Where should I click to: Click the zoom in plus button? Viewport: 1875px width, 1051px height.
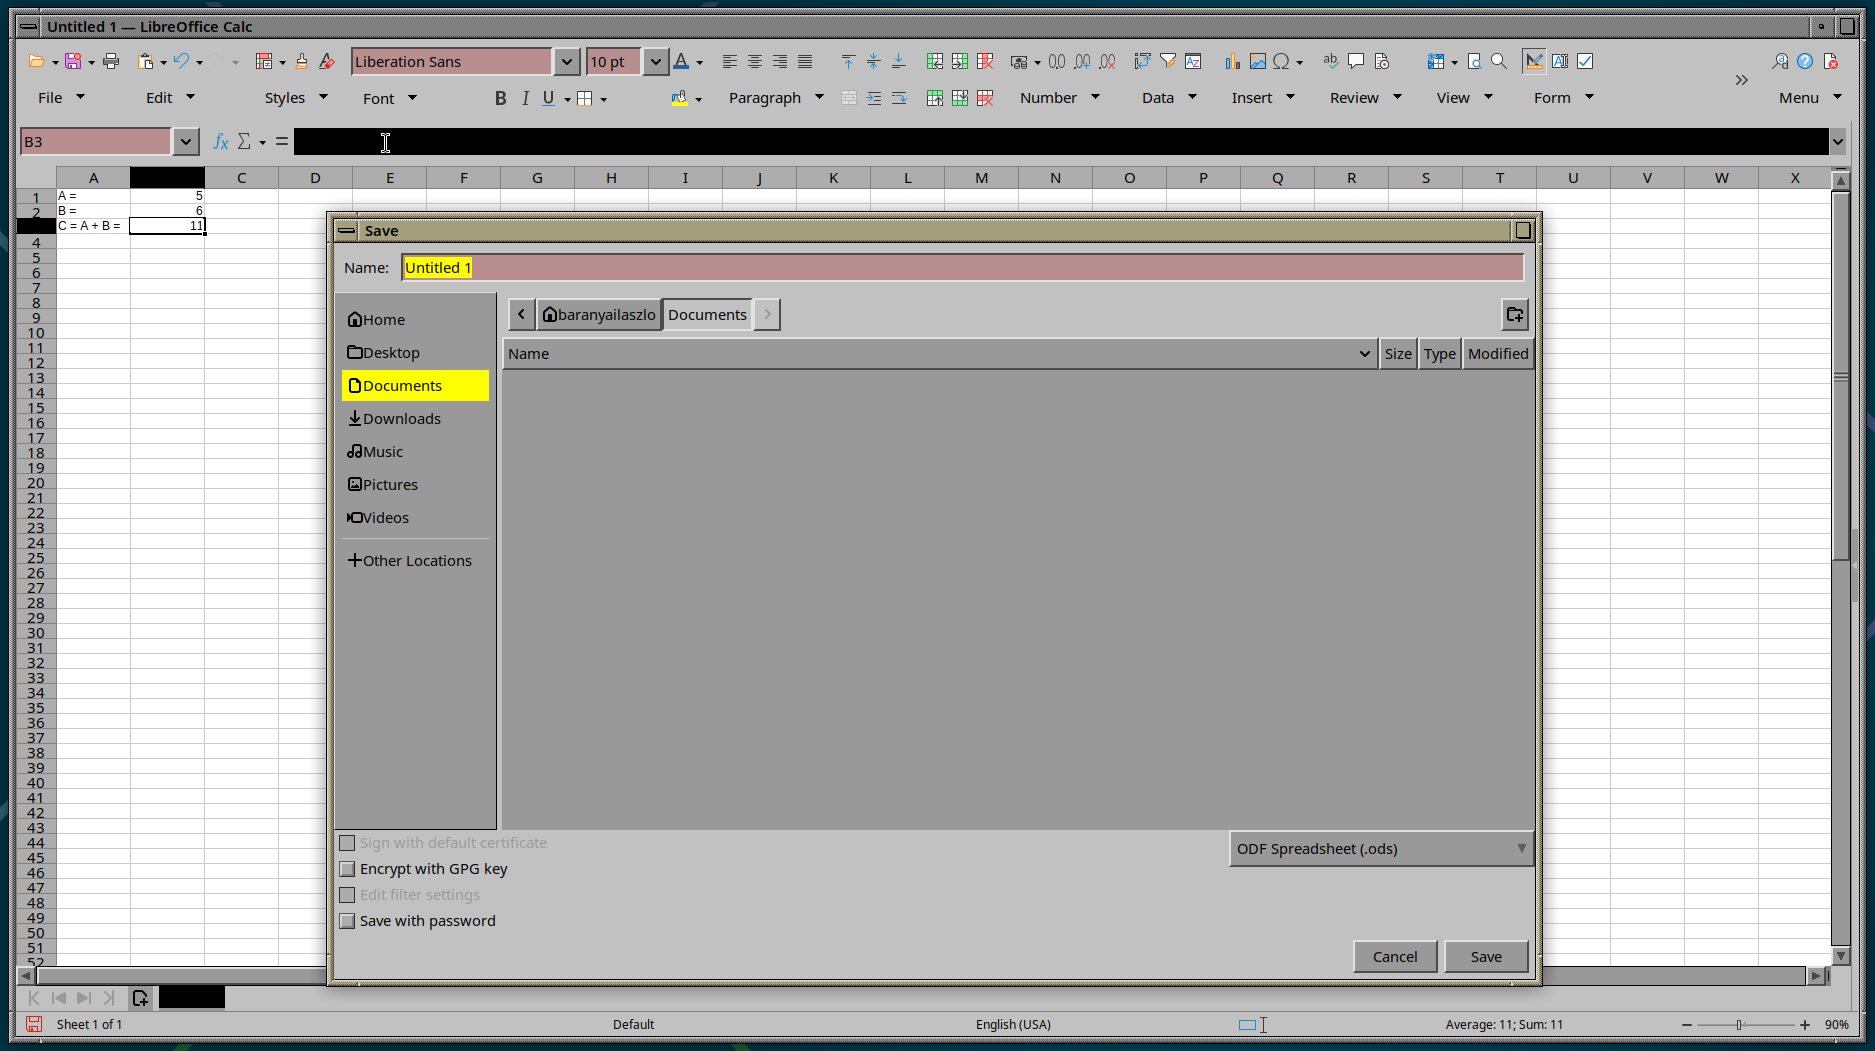pyautogui.click(x=1805, y=1025)
